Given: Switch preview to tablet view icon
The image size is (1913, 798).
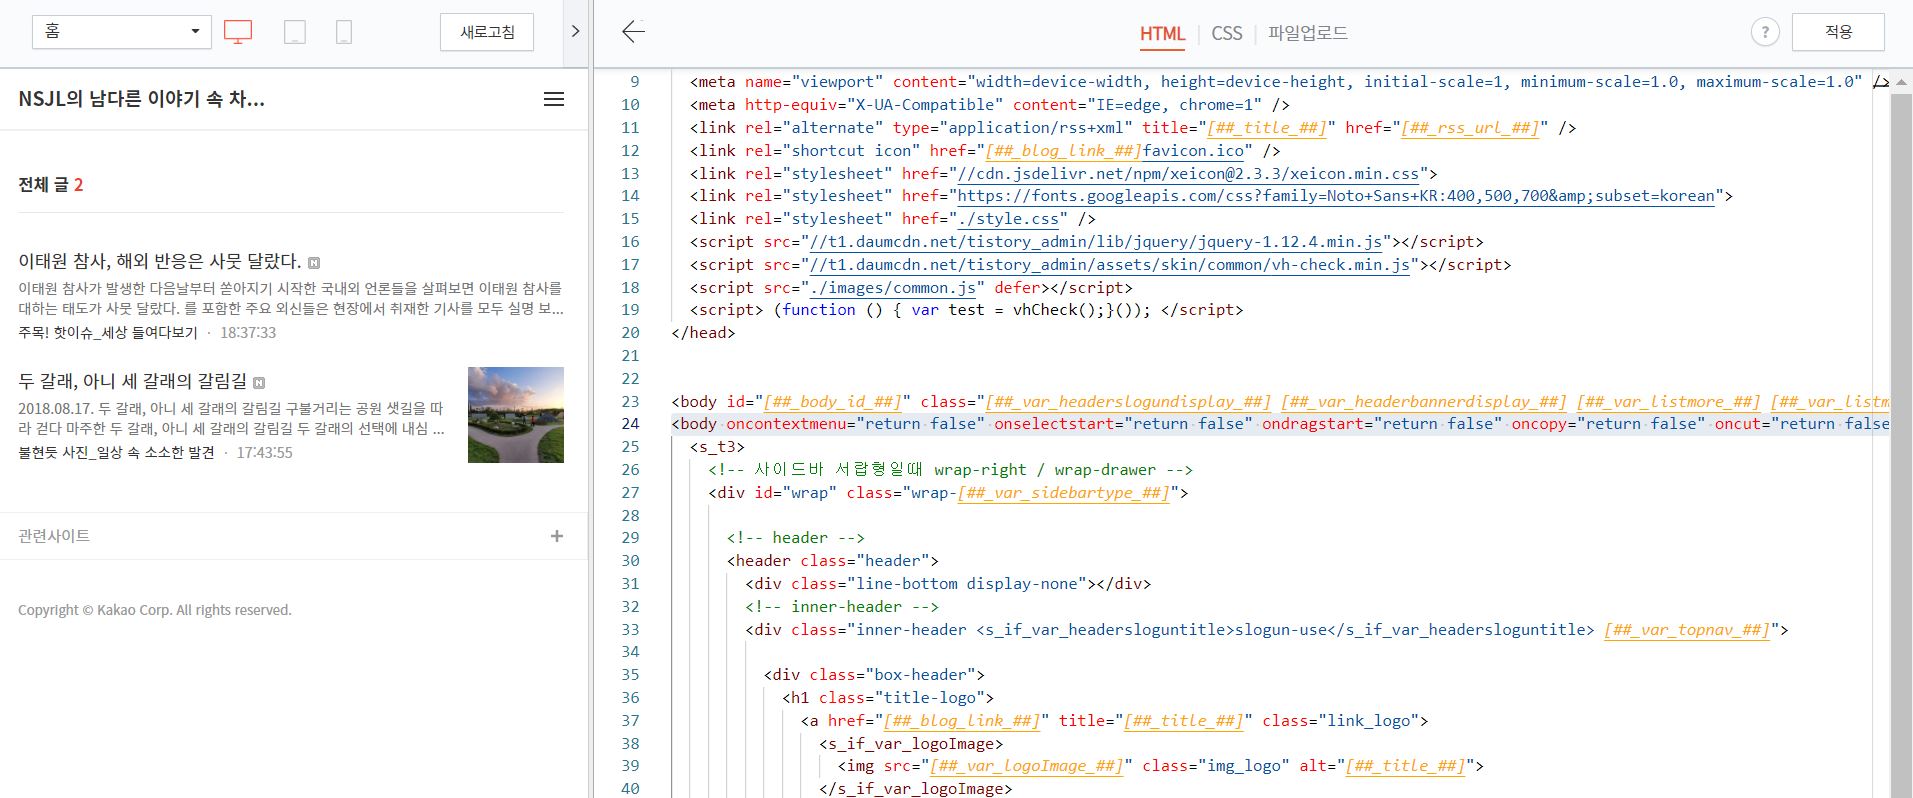Looking at the screenshot, I should coord(295,32).
